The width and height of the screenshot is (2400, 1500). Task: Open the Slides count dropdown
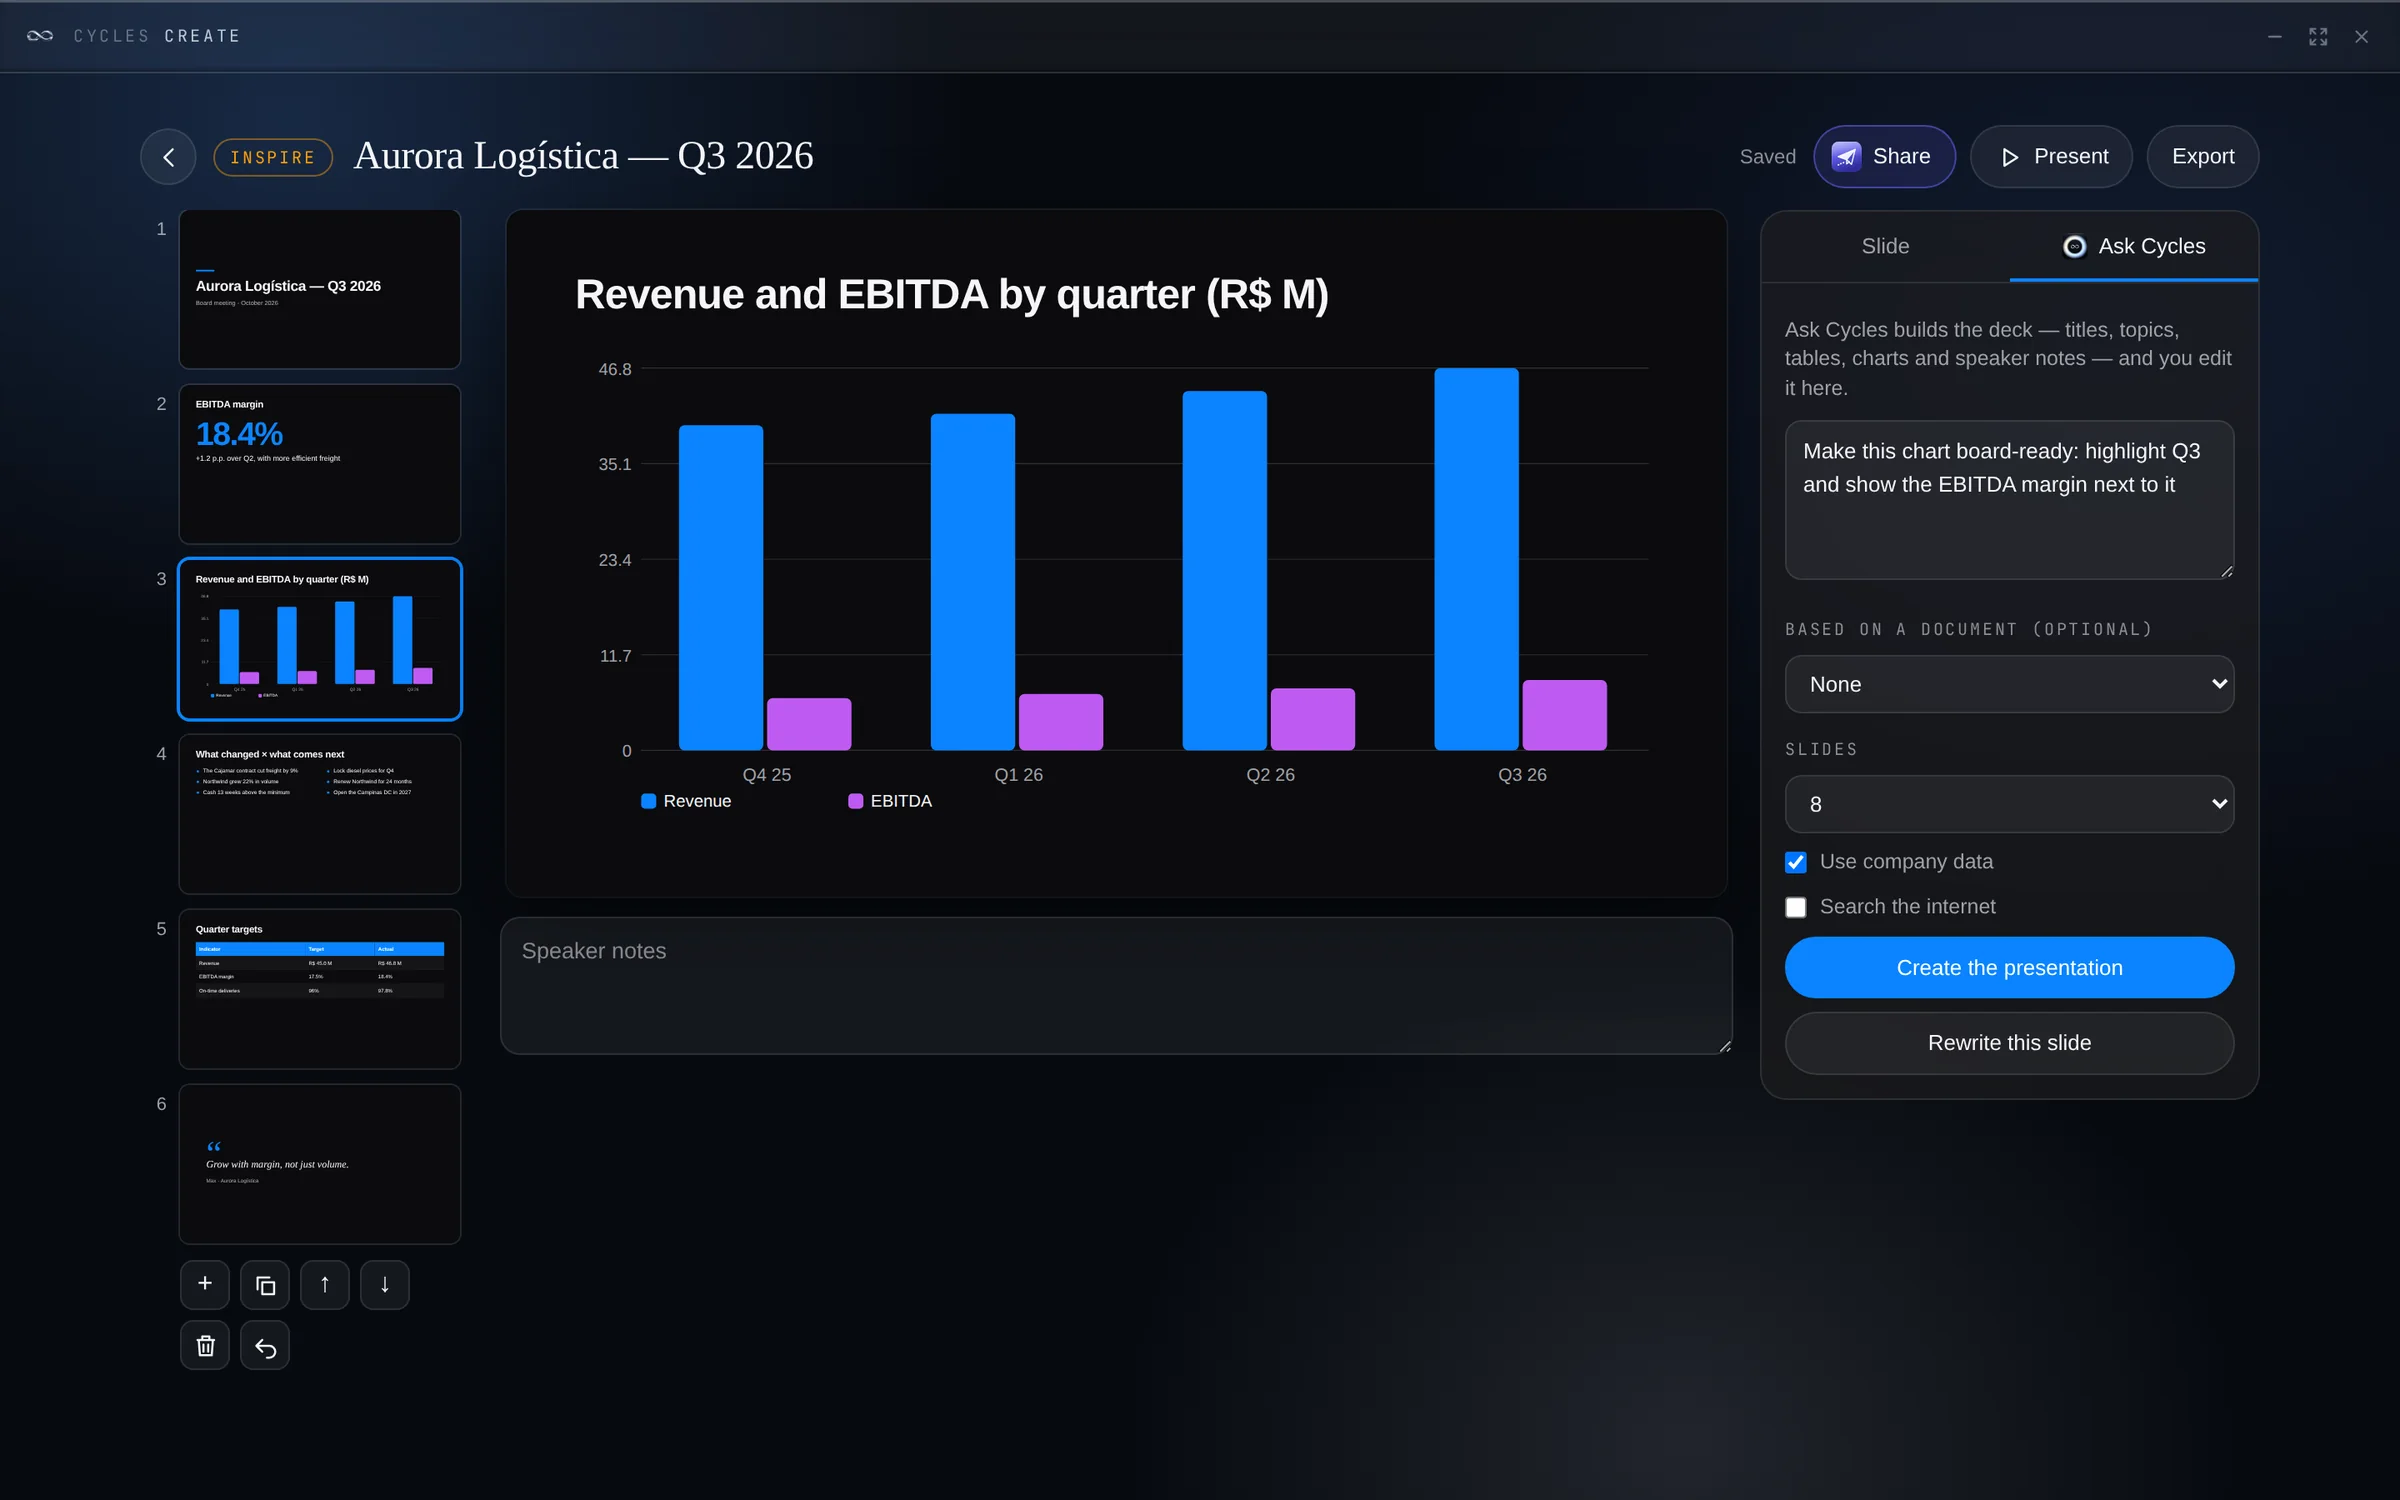(2009, 804)
